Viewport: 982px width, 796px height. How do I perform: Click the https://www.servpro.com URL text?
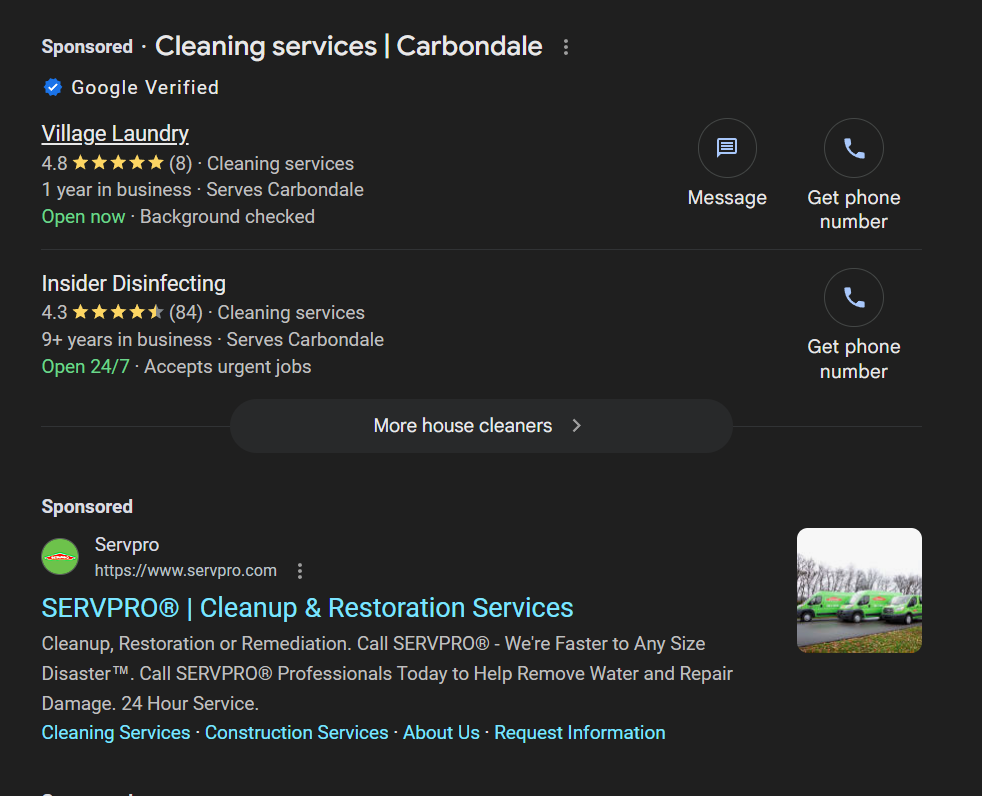(x=185, y=571)
